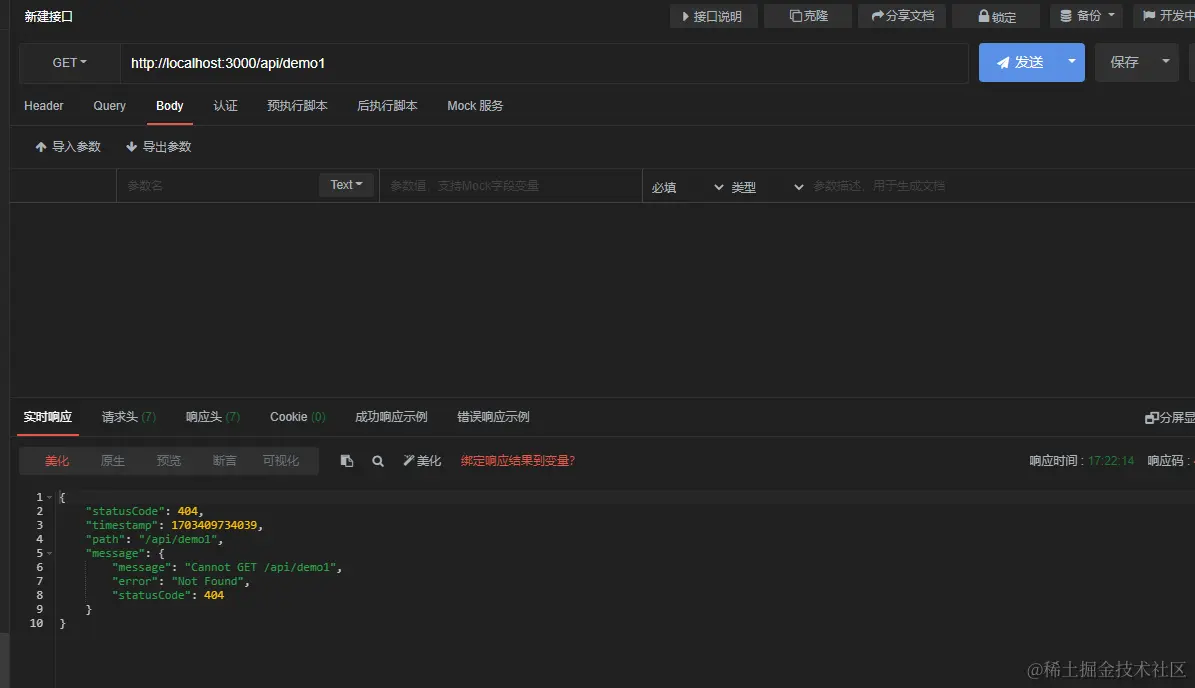Click the 接口说明 button
1195x688 pixels.
pyautogui.click(x=713, y=16)
